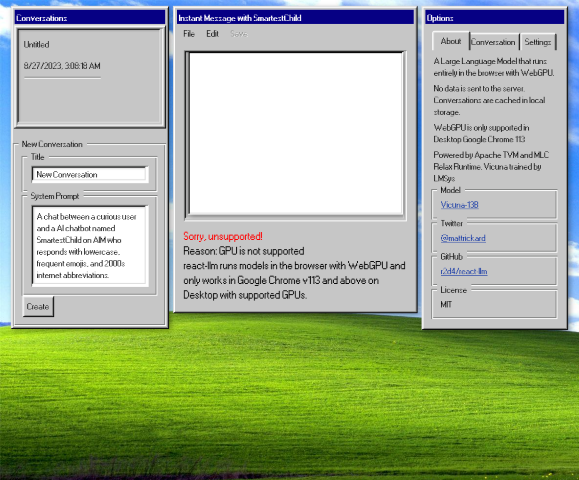Open the Edit menu
This screenshot has height=480, width=579.
212,34
